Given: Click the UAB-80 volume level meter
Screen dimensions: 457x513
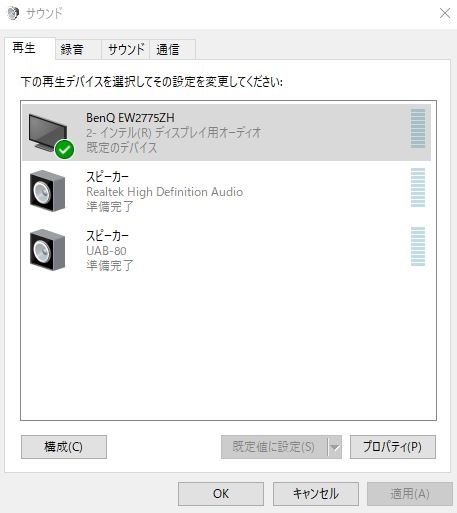Looking at the screenshot, I should [418, 247].
